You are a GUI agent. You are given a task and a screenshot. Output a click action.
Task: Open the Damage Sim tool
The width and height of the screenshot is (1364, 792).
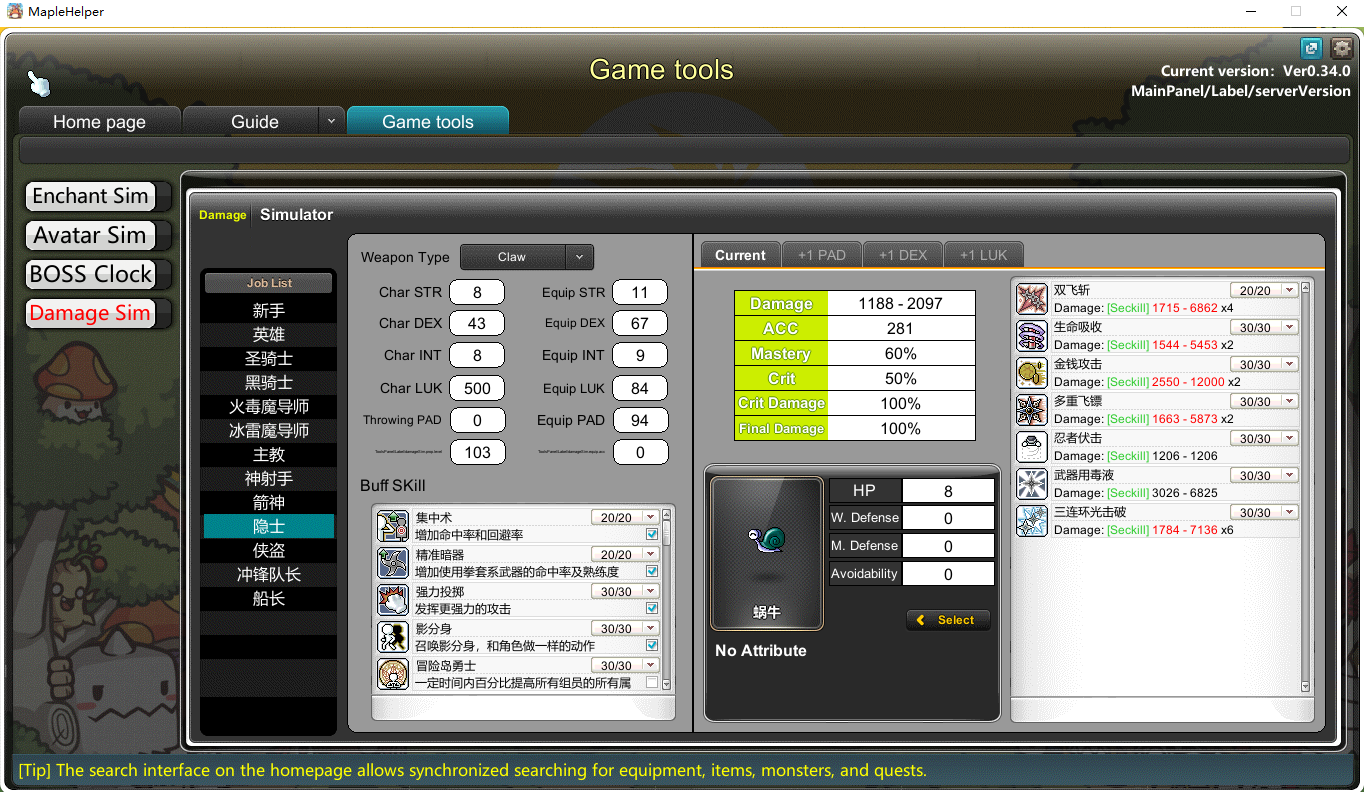tap(91, 313)
